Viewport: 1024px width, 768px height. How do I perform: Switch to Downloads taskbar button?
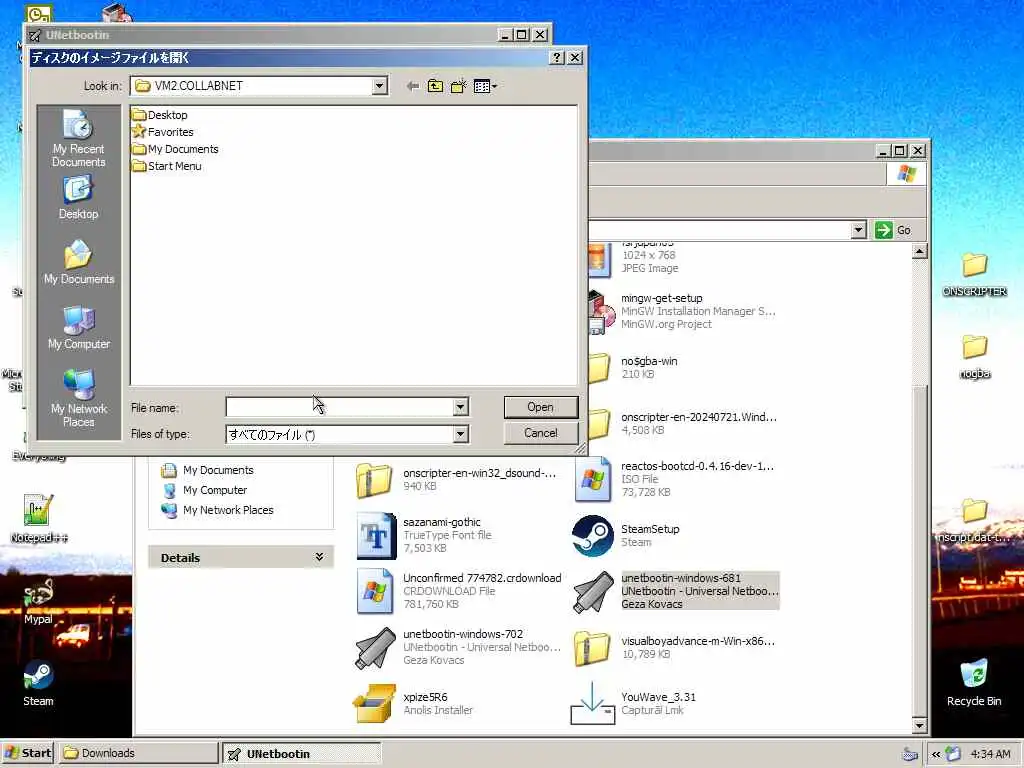pos(138,753)
